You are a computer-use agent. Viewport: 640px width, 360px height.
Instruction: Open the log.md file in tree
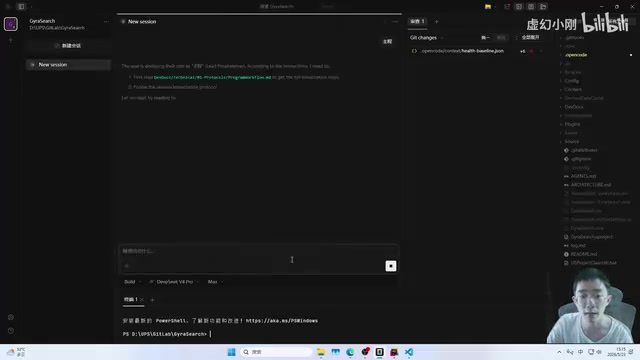click(578, 245)
